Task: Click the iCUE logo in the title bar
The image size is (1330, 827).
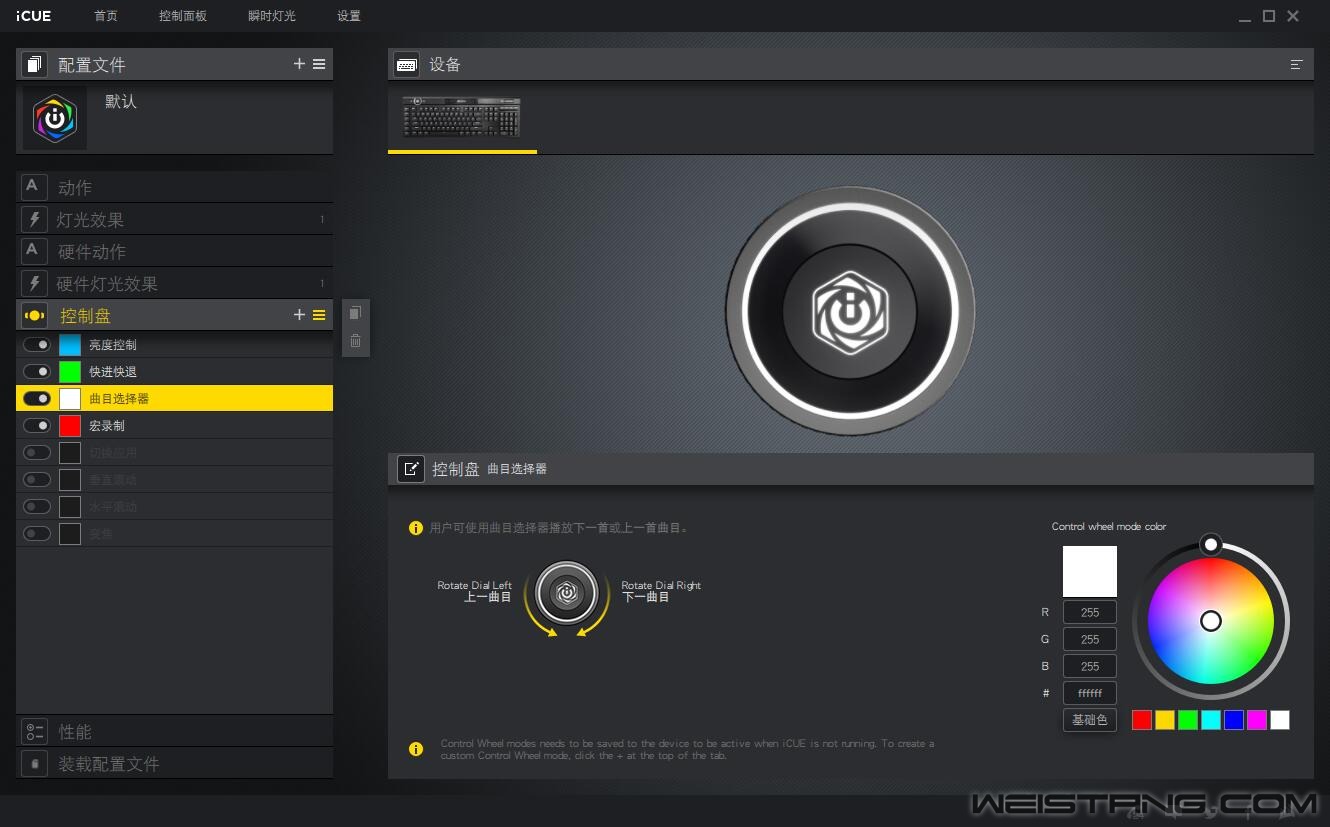Action: 34,16
